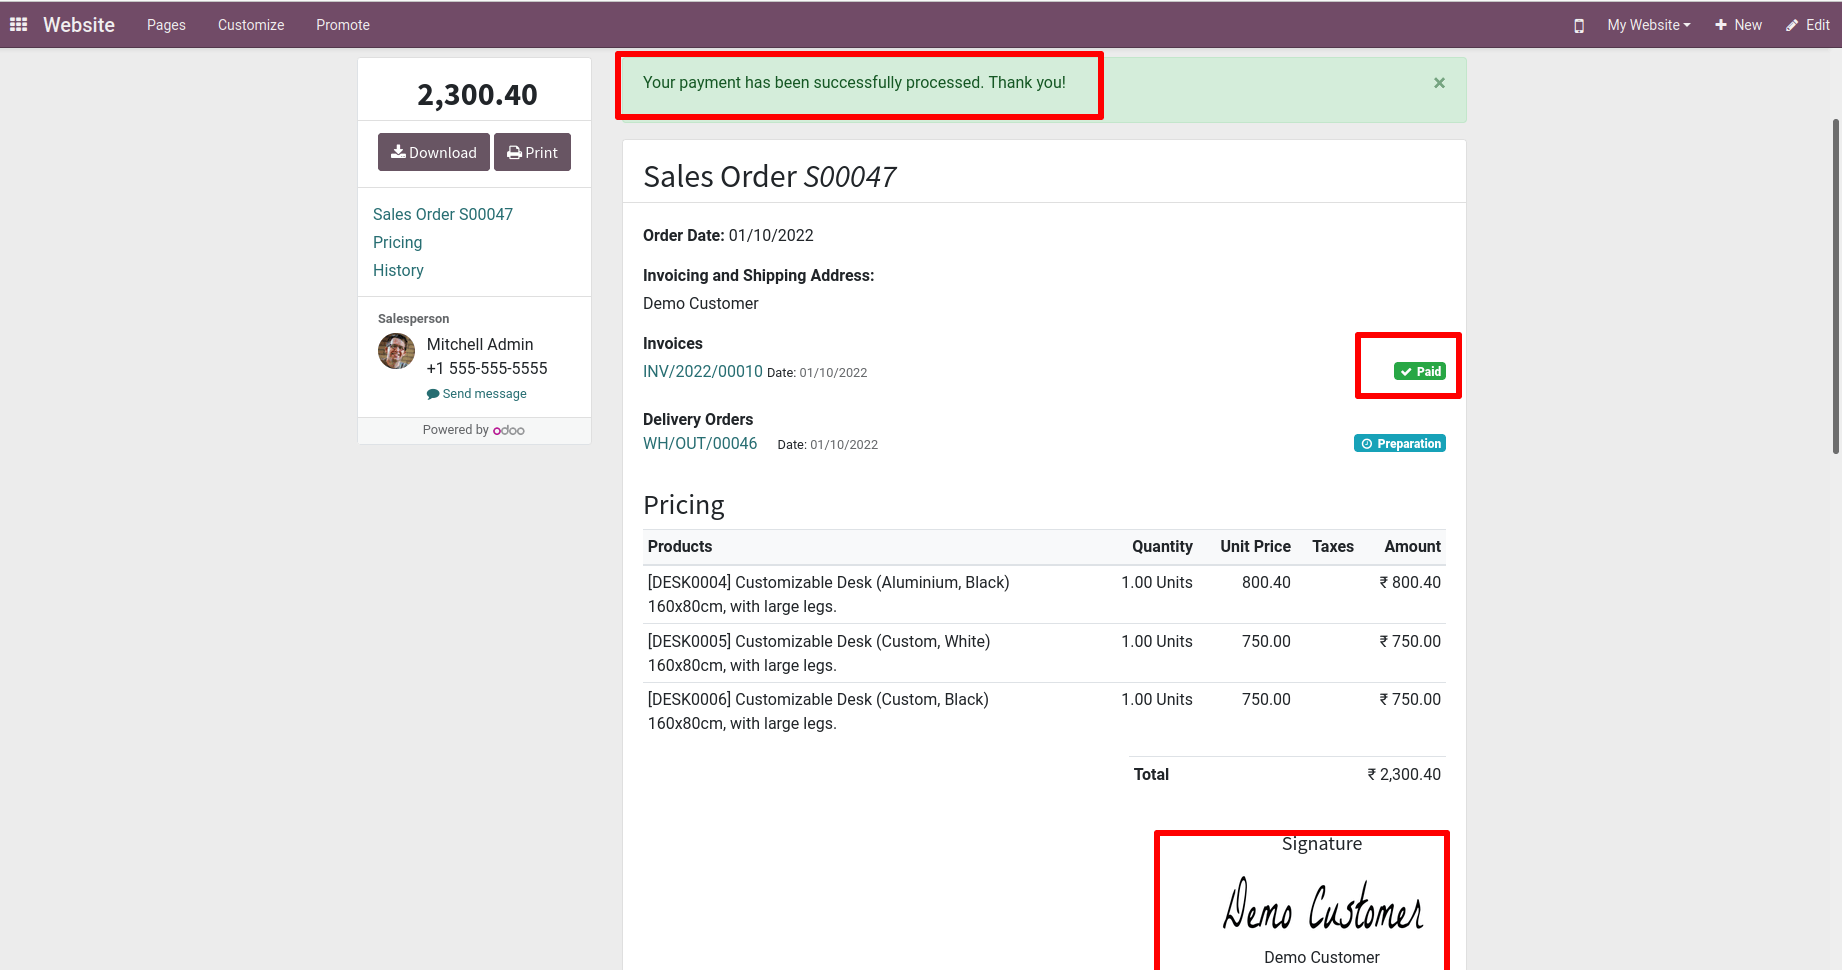
Task: Click the Preparation status badge
Action: [1399, 444]
